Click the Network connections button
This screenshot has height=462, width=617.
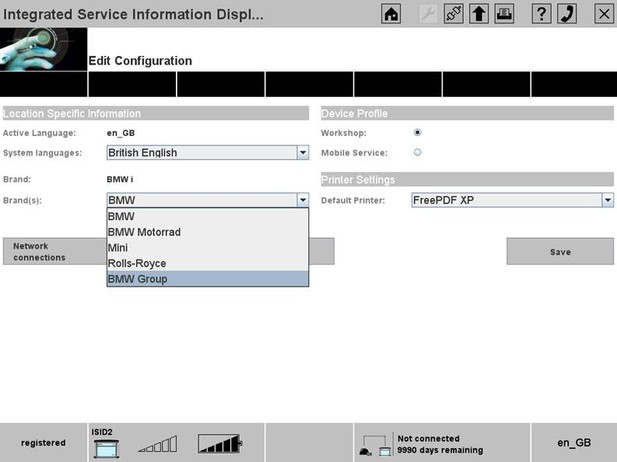coord(55,251)
